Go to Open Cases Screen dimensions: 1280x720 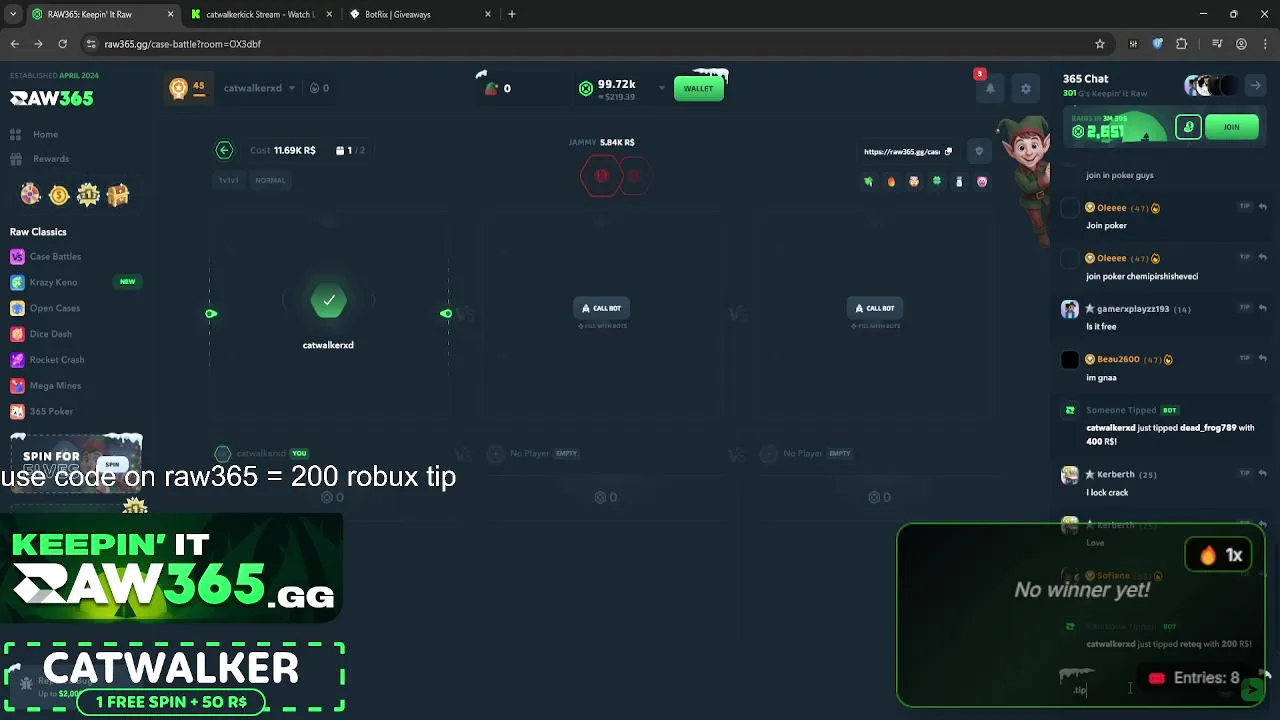[45, 308]
